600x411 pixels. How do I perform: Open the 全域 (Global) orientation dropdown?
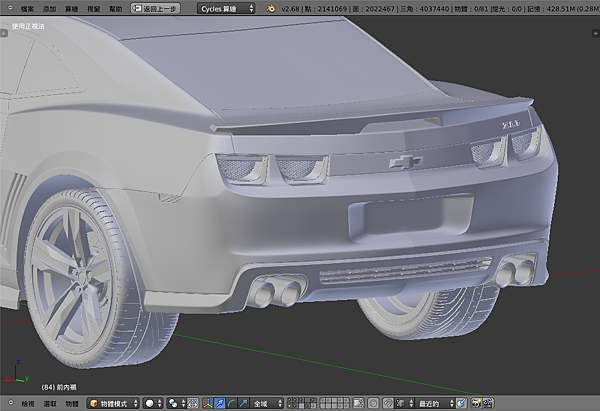[267, 403]
